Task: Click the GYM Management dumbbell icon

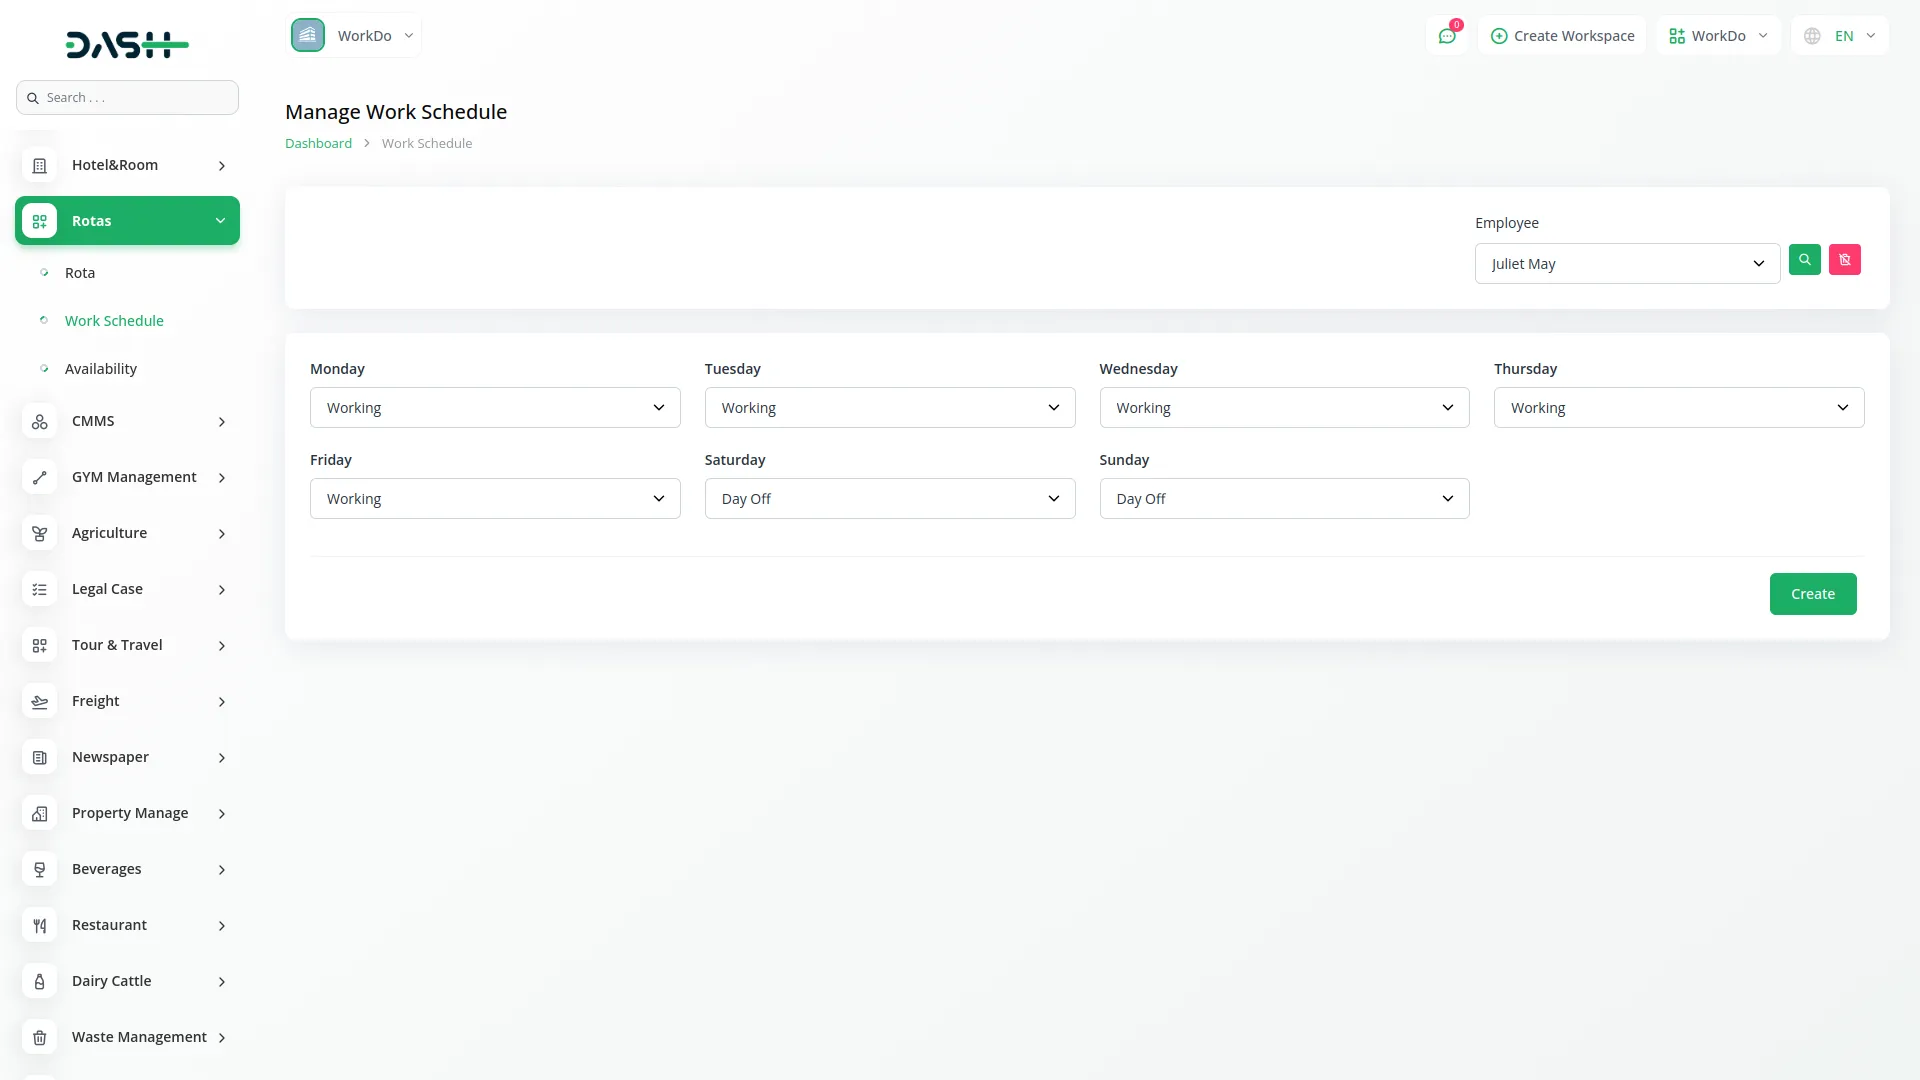Action: pos(40,478)
